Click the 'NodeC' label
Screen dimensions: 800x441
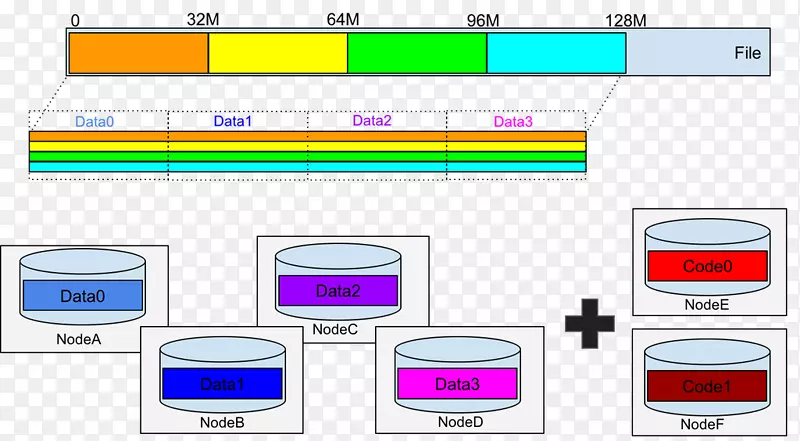point(335,329)
